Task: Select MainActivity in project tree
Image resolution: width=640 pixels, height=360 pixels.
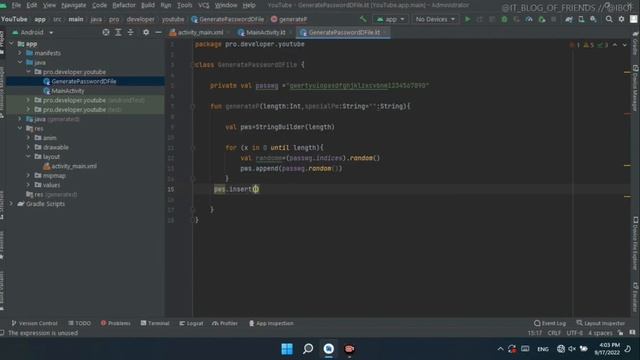Action: [x=68, y=91]
